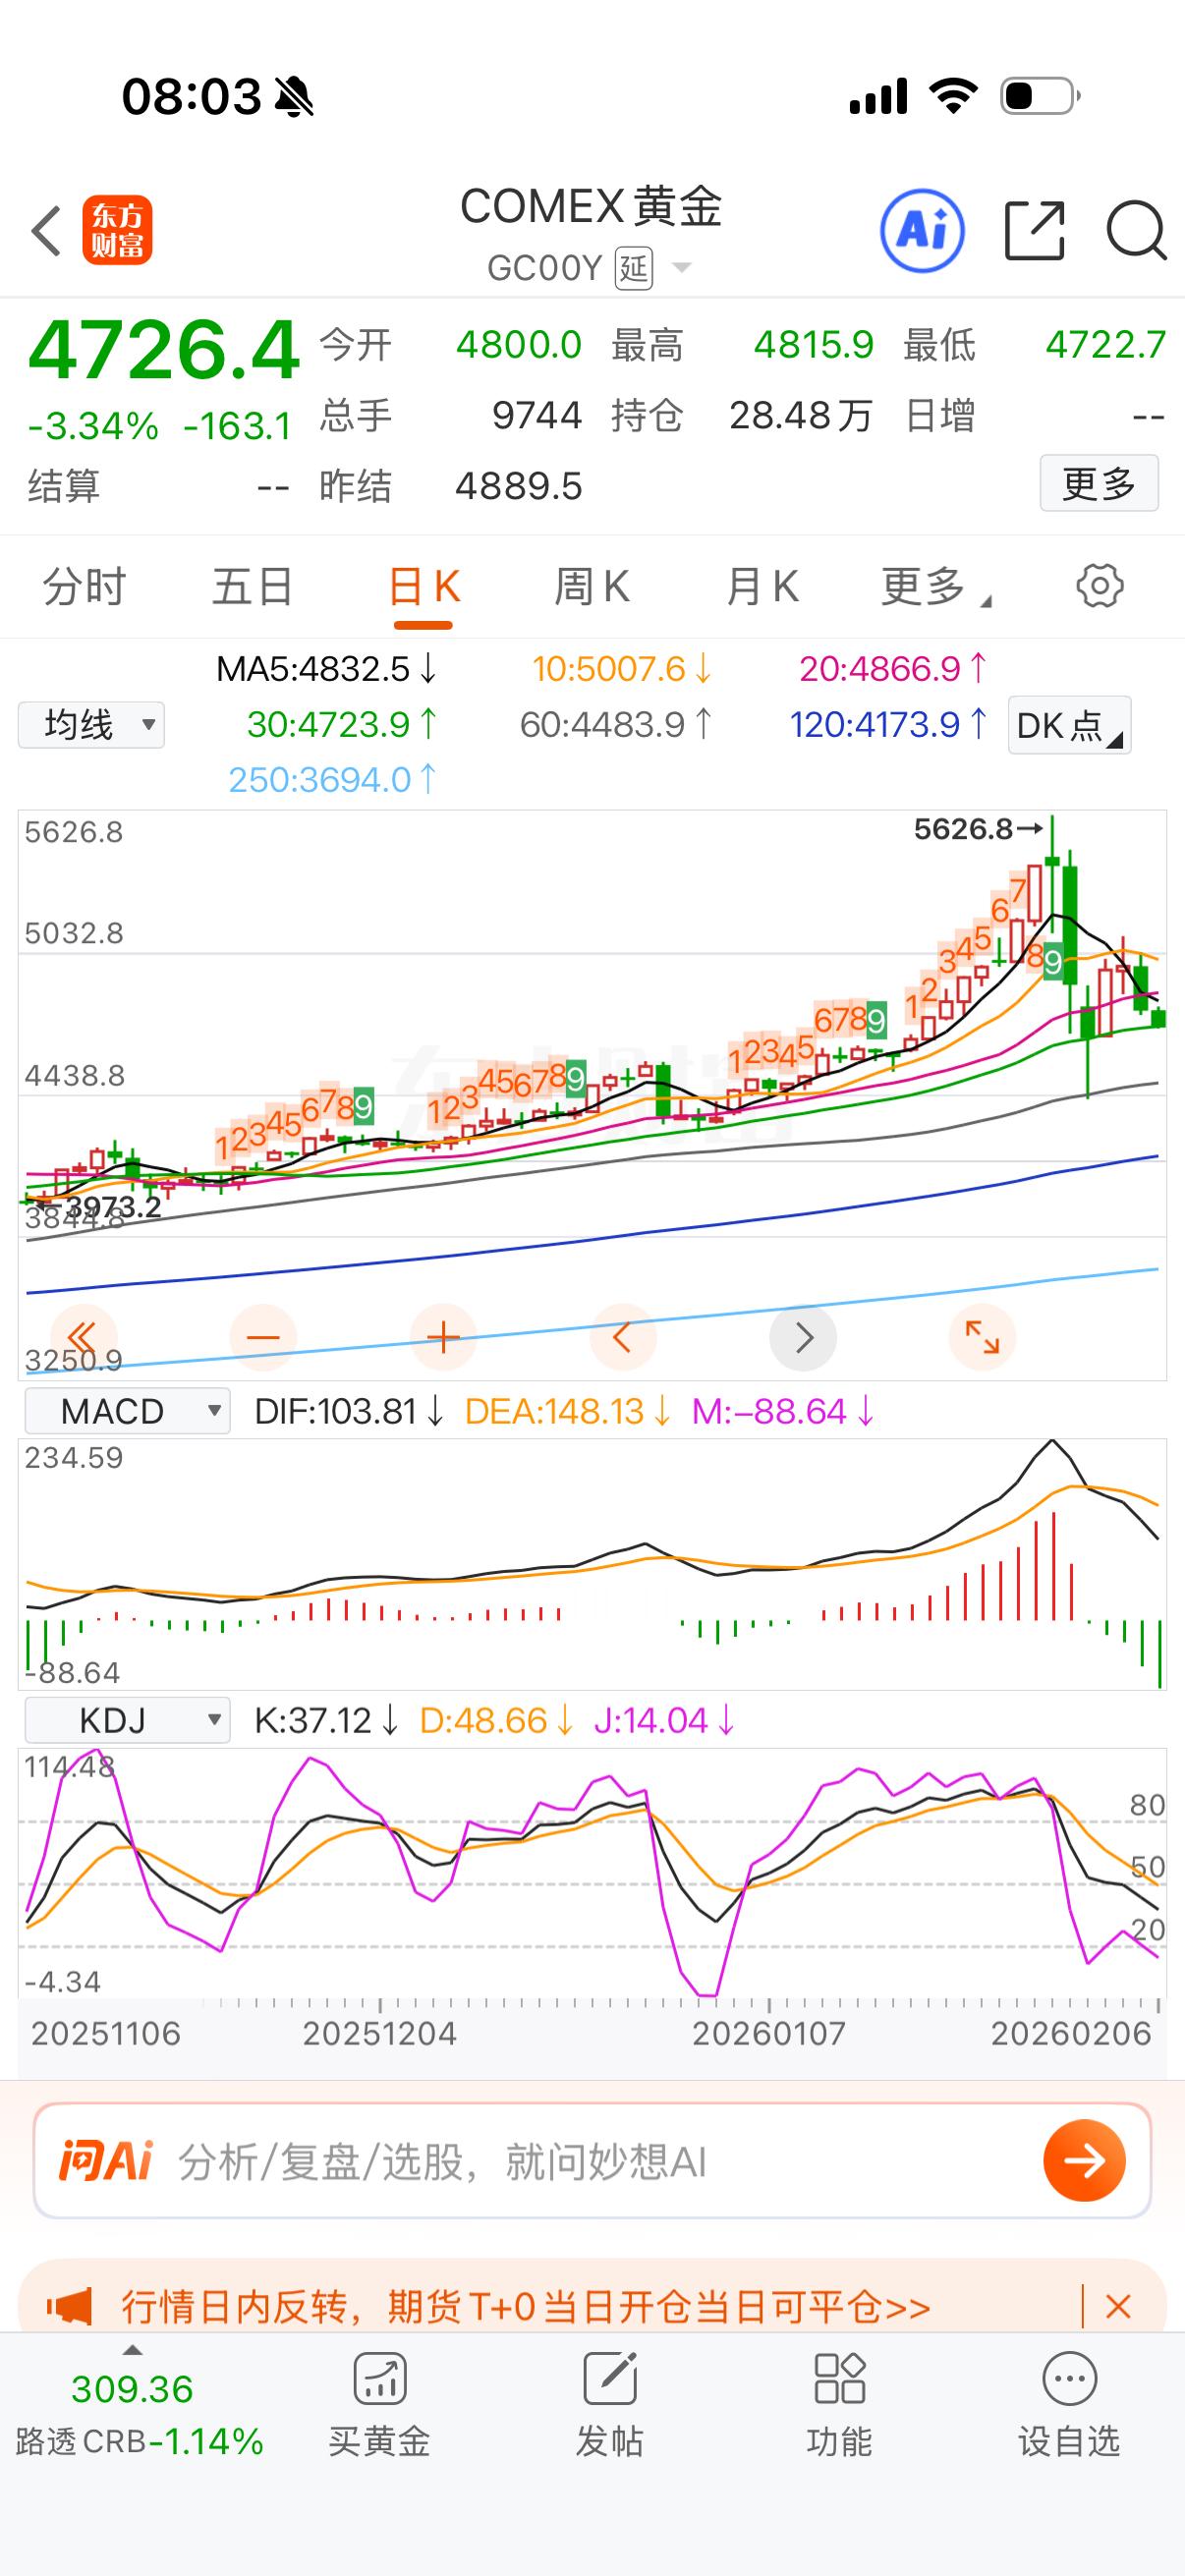Screen dimensions: 1185x2576
Task: Open the DK点 selector
Action: pyautogui.click(x=1069, y=725)
